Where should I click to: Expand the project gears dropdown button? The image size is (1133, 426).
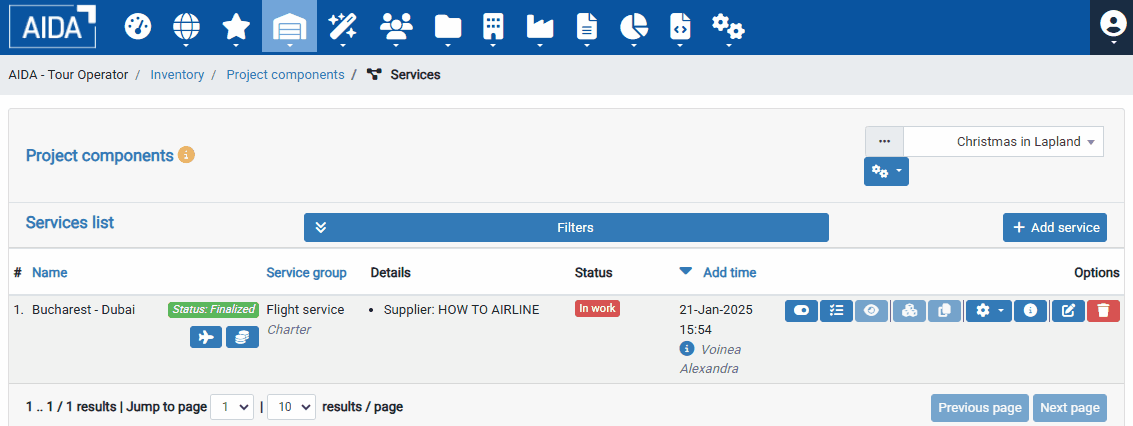(887, 172)
